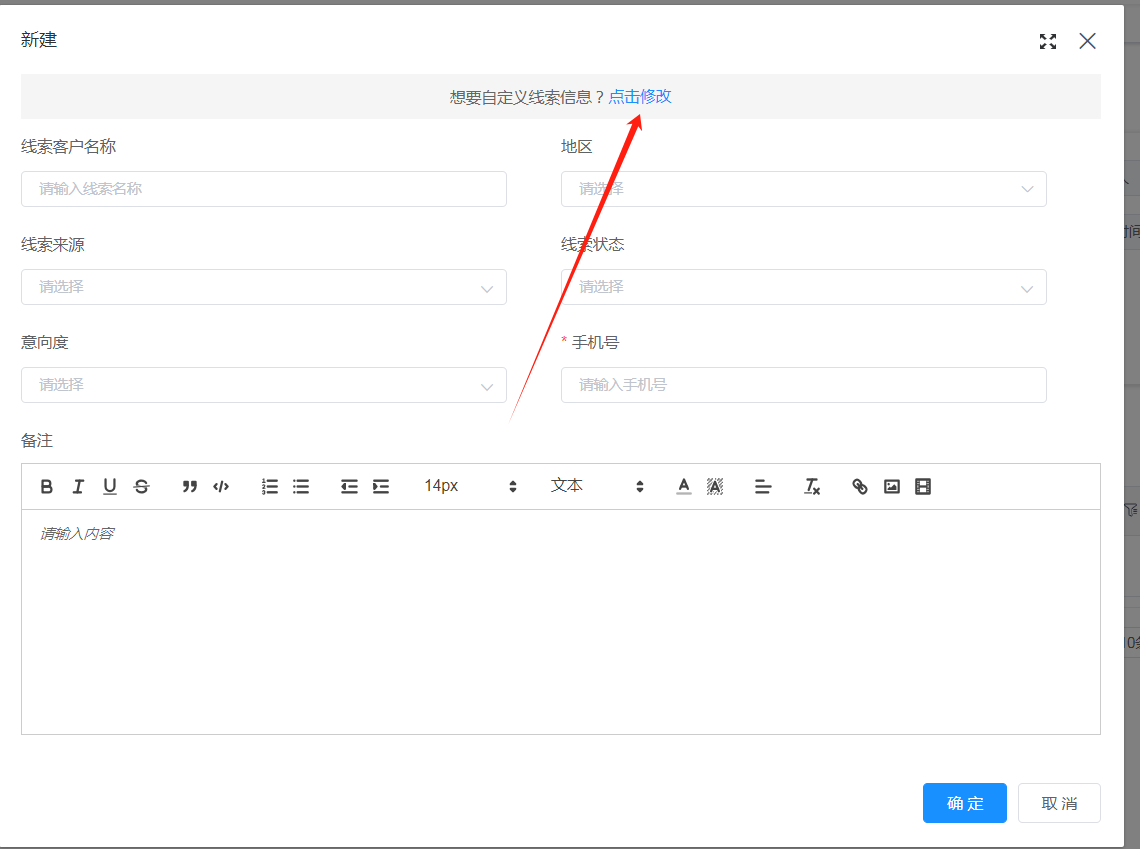Open the 地区 region dropdown
Image resolution: width=1140 pixels, height=849 pixels.
point(803,189)
